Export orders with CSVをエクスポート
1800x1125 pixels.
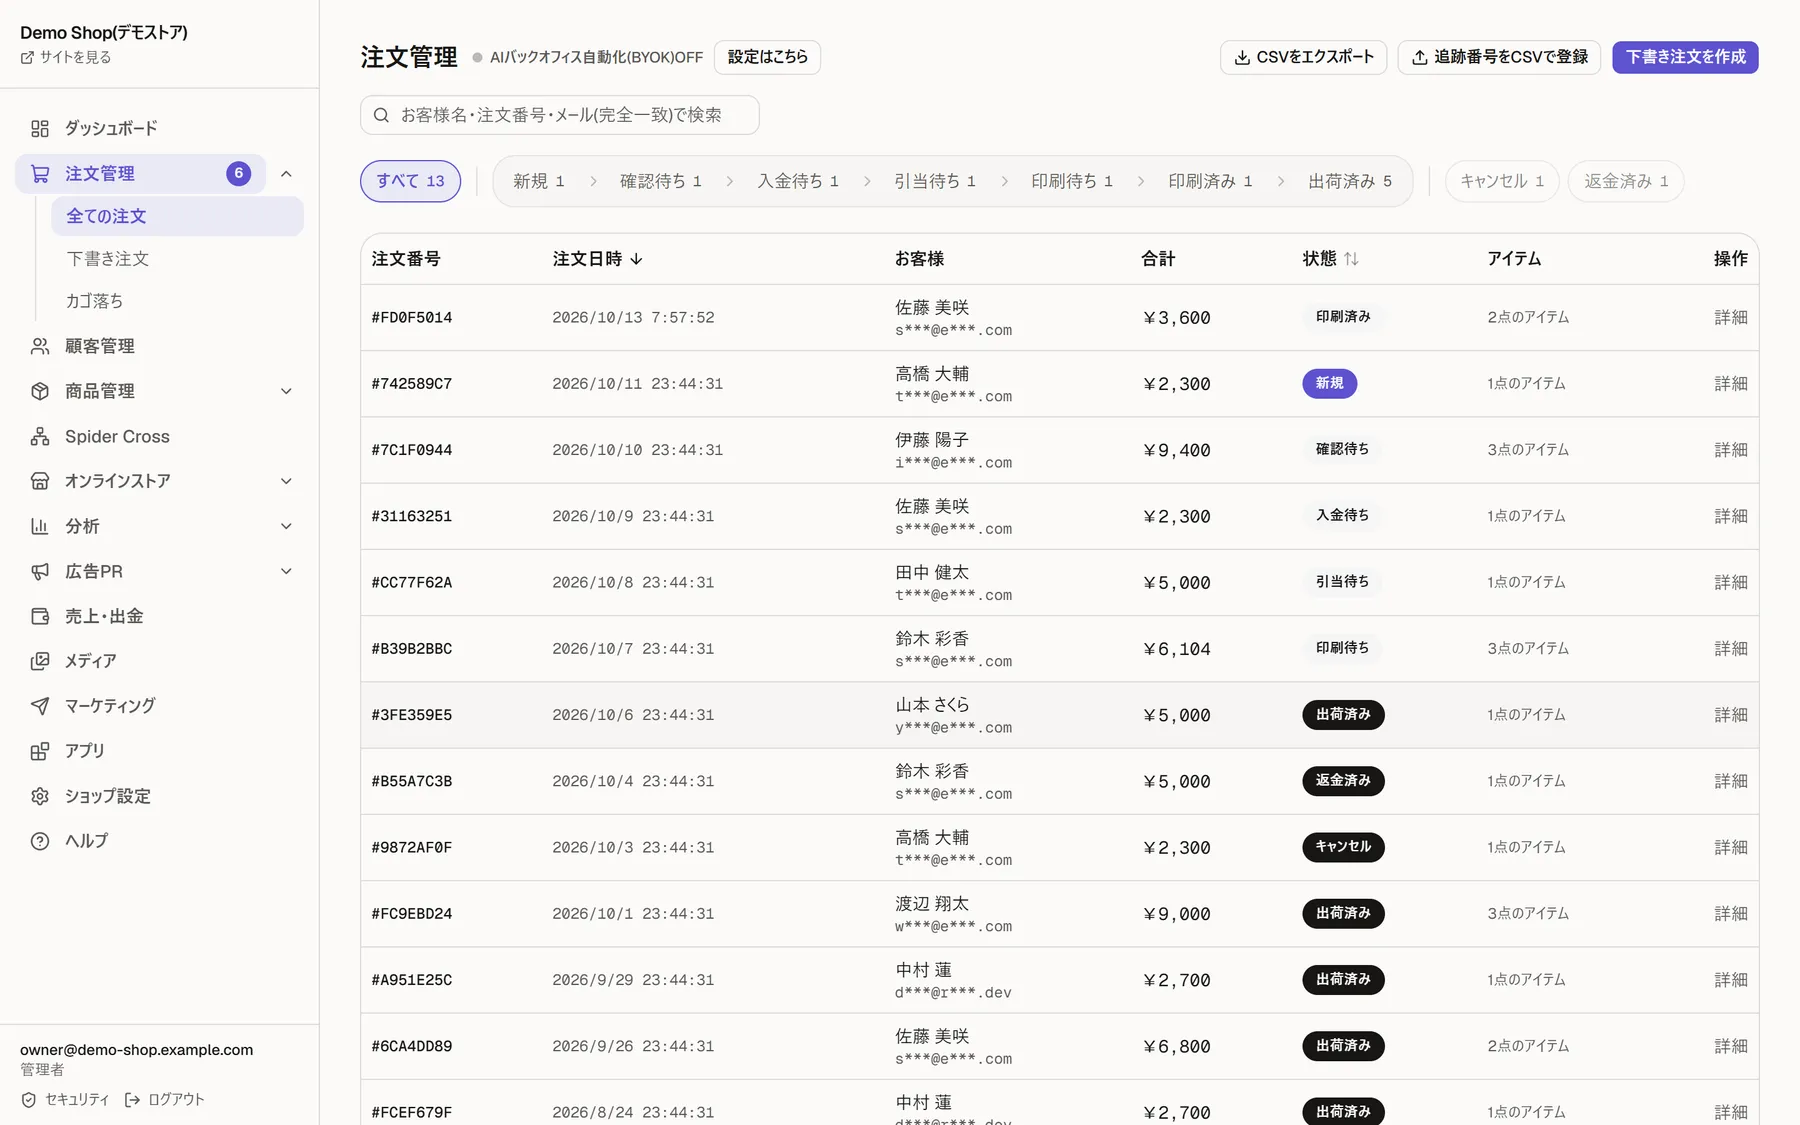coord(1303,57)
